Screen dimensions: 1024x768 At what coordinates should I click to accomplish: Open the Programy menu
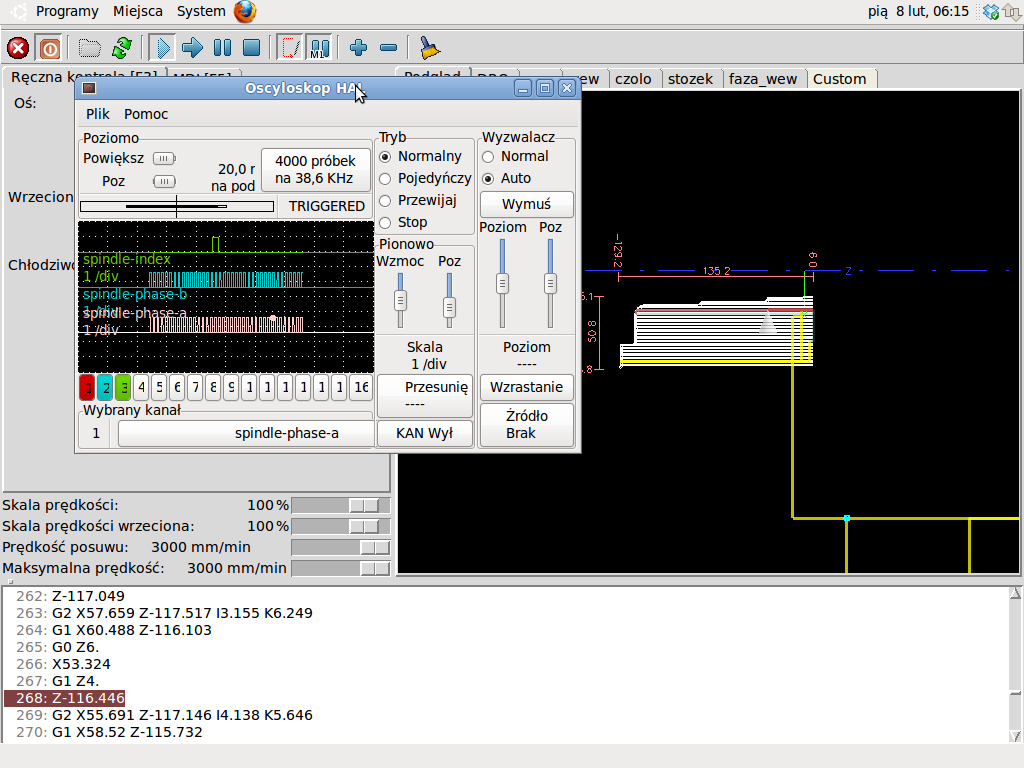[x=67, y=11]
